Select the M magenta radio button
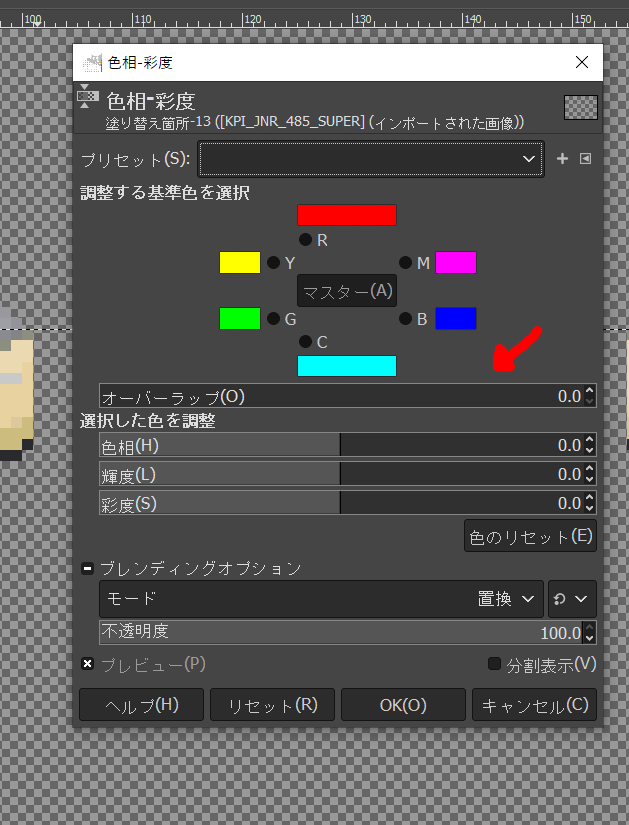 pyautogui.click(x=405, y=263)
